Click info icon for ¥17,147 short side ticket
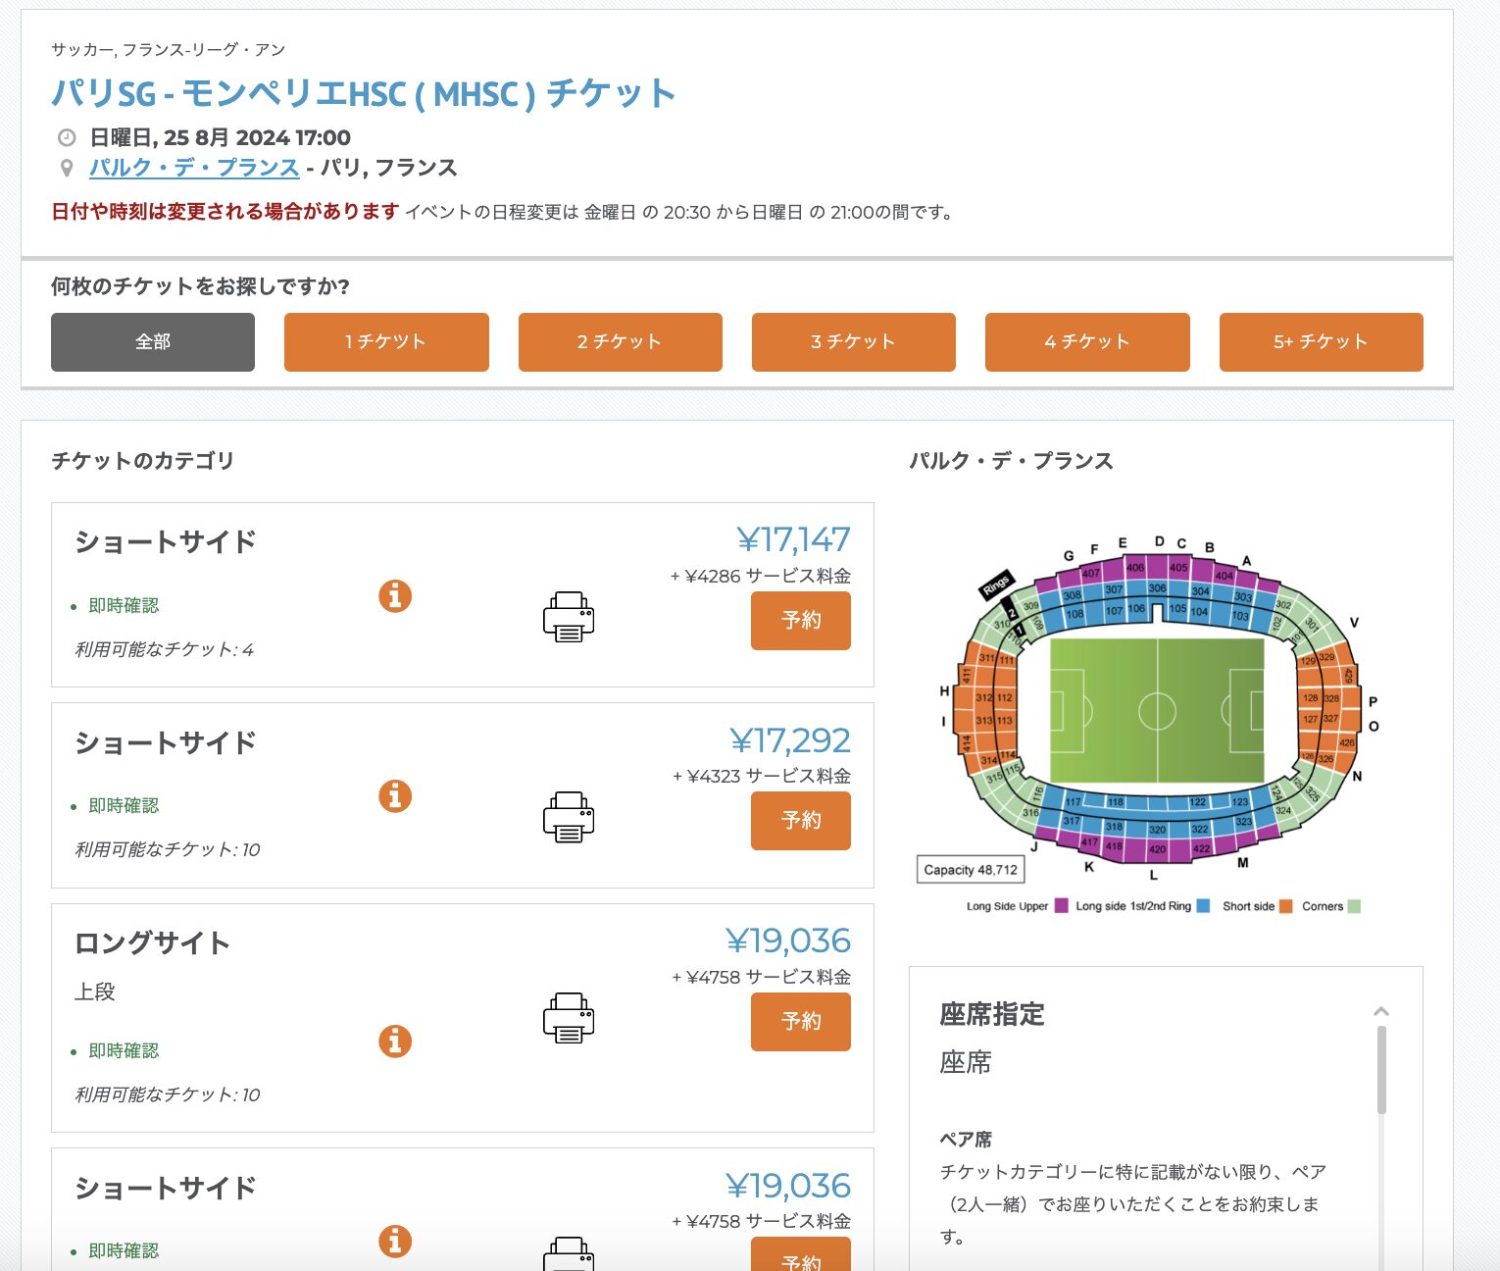Image resolution: width=1500 pixels, height=1271 pixels. [x=395, y=596]
